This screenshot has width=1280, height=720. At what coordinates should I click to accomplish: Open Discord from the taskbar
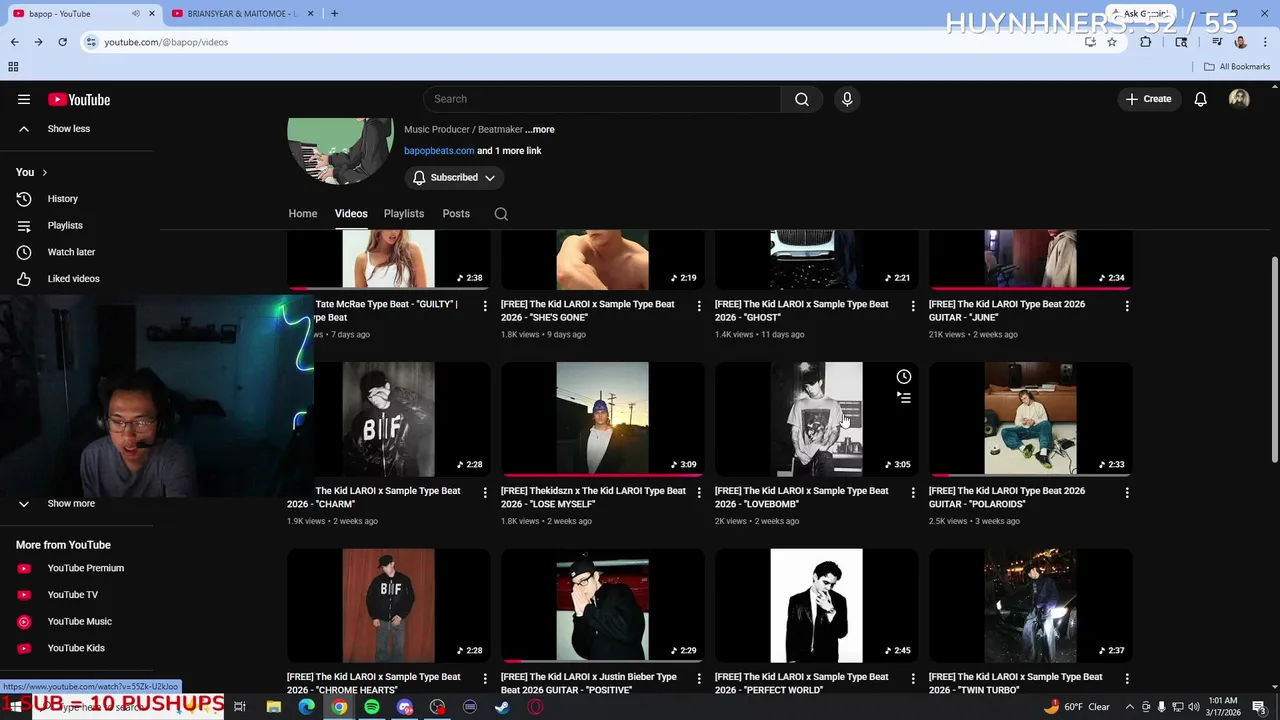point(405,707)
